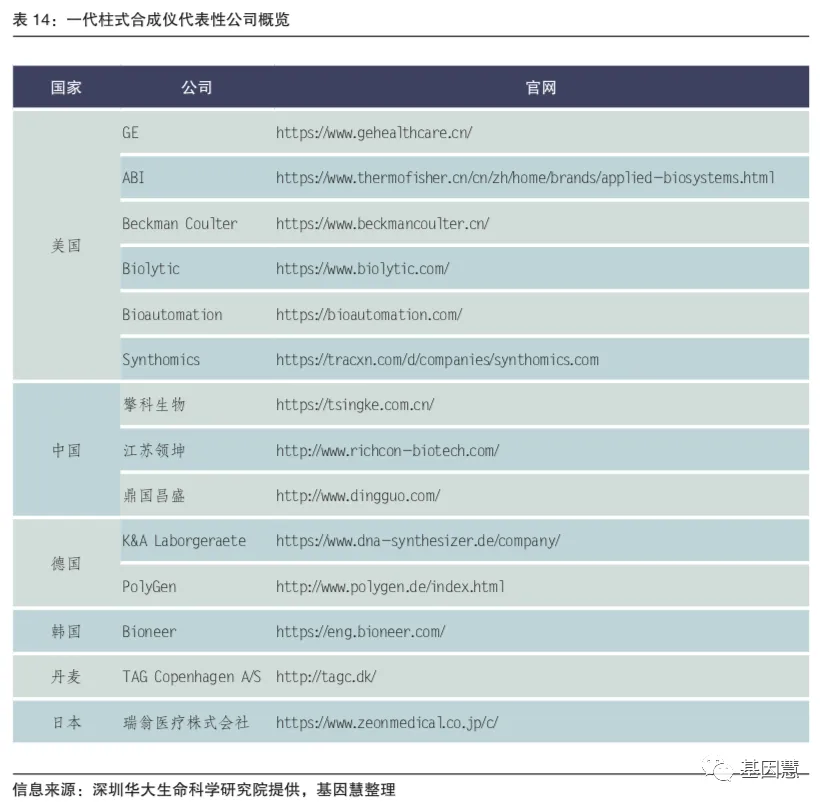This screenshot has height=805, width=826.
Task: Open the beckmancoulter.cn website URL
Action: (382, 224)
